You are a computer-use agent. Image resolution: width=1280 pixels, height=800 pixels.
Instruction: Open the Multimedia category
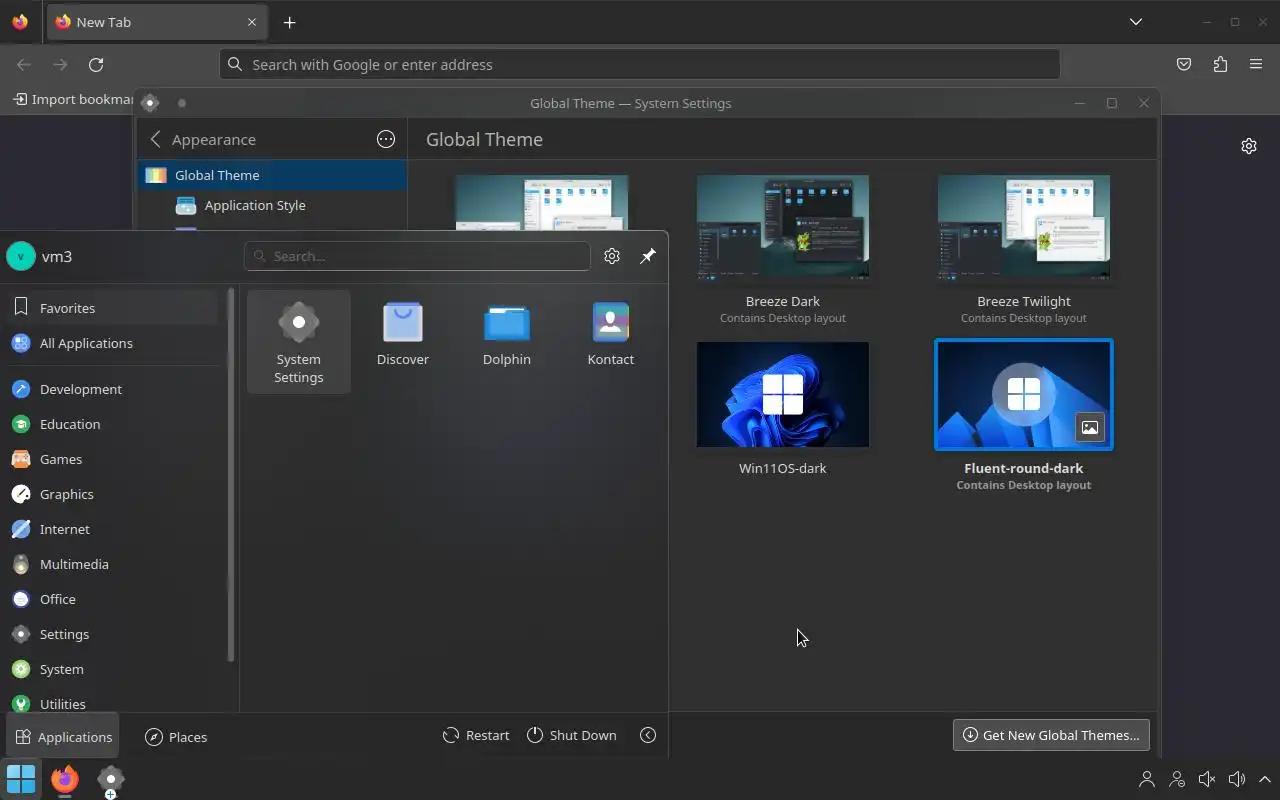[x=112, y=564]
